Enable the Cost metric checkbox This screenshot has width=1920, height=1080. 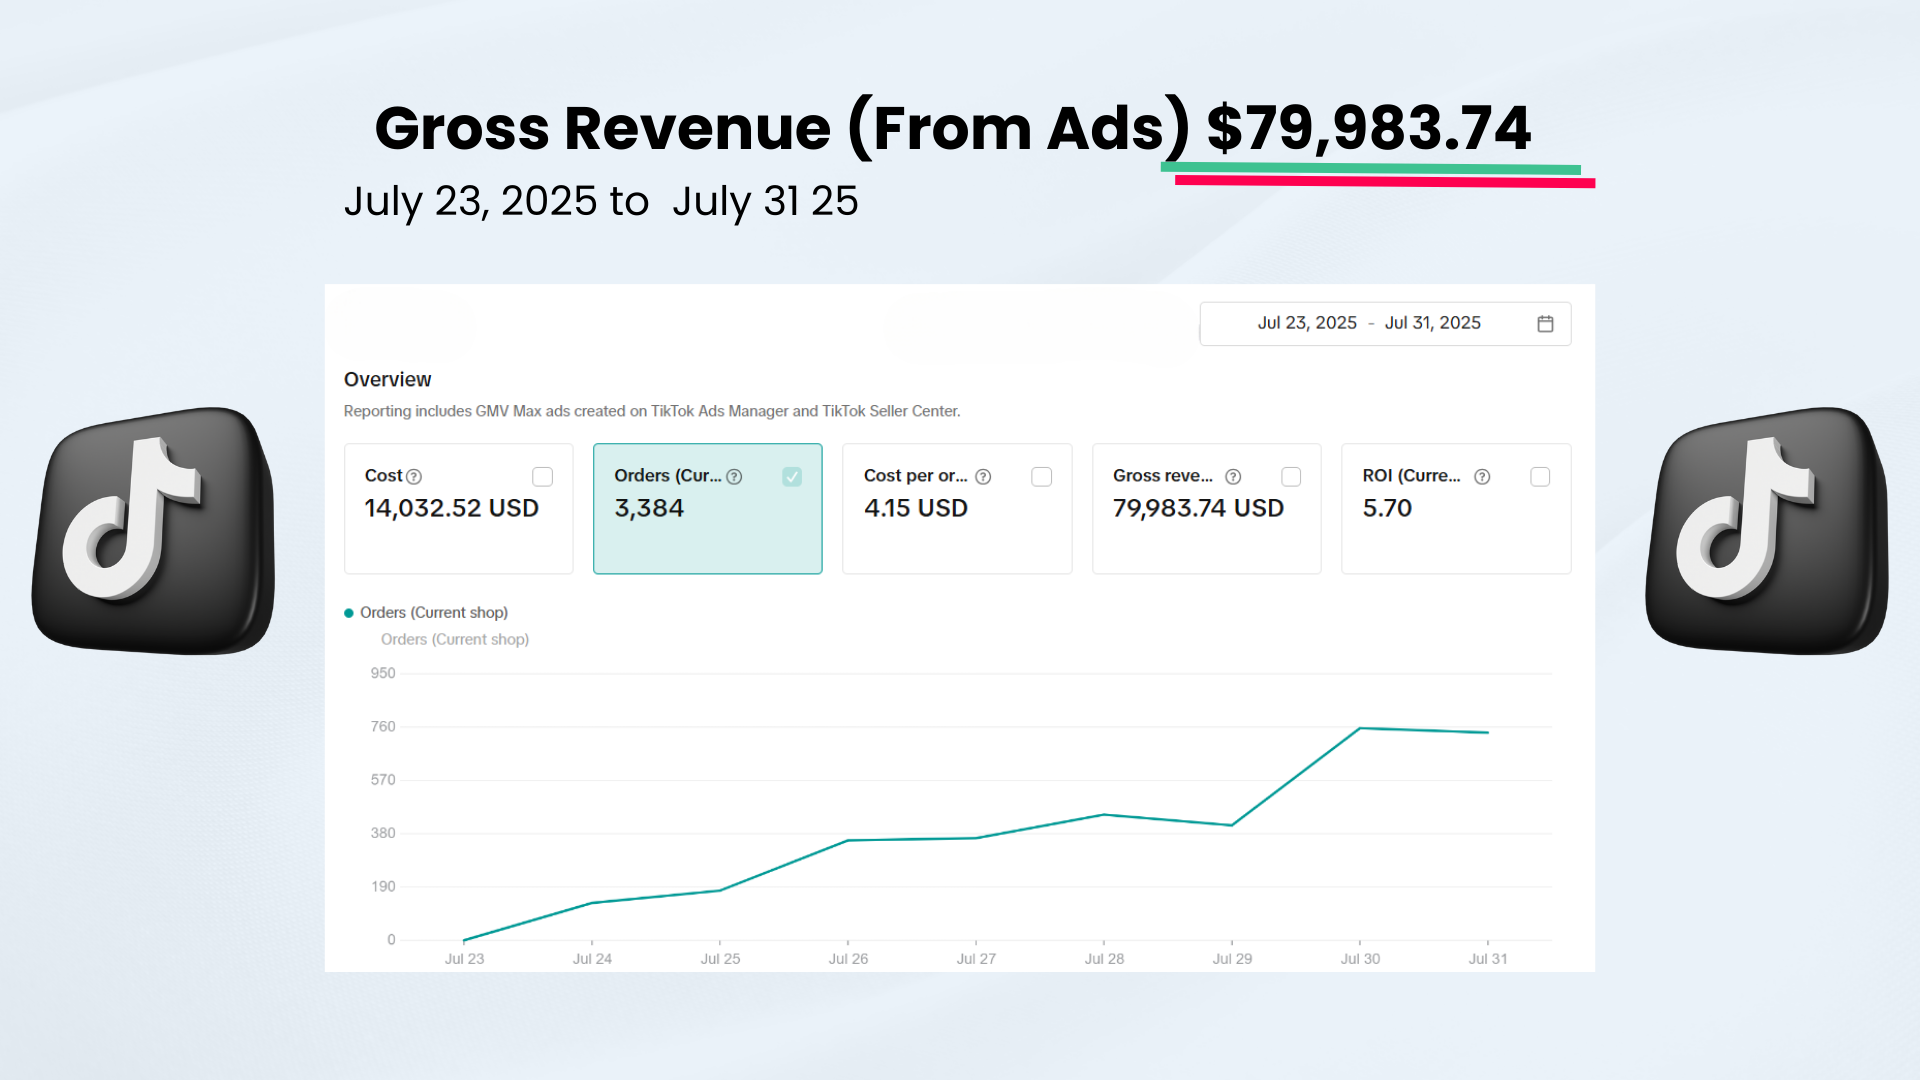tap(543, 477)
